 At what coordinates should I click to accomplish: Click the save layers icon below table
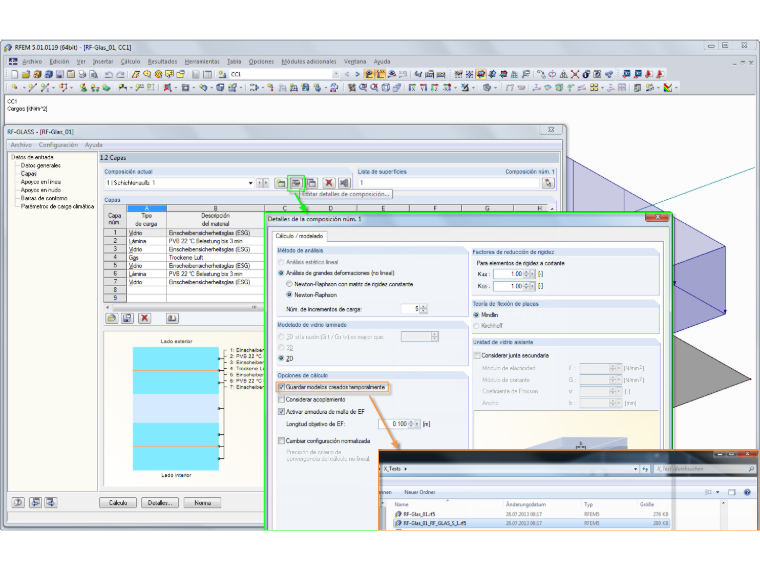(127, 318)
